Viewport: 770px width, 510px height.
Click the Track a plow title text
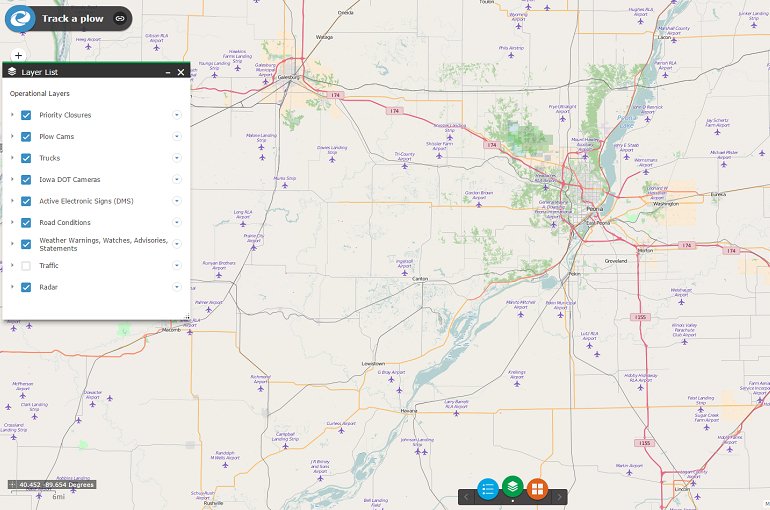pyautogui.click(x=73, y=19)
